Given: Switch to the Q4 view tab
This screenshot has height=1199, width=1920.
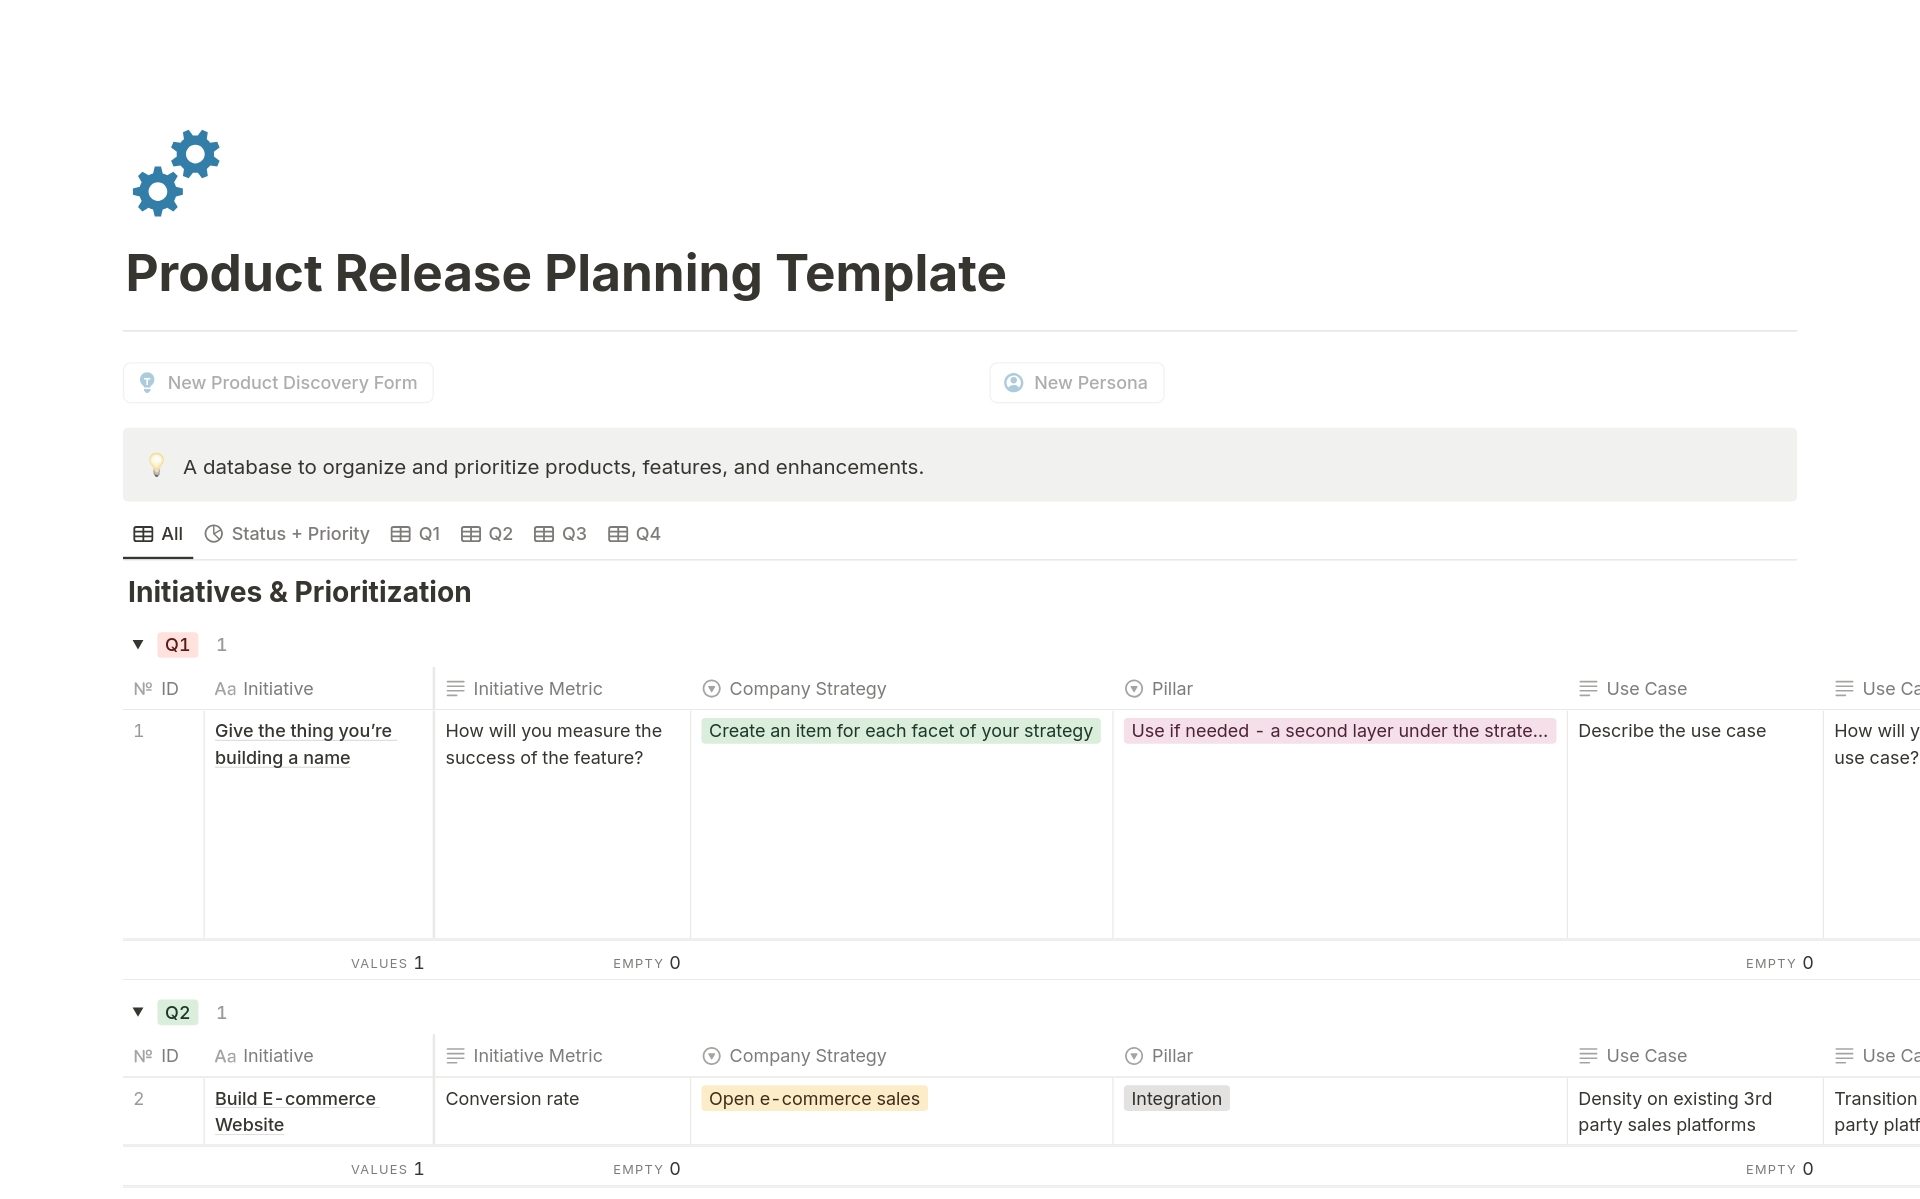Looking at the screenshot, I should 634,534.
